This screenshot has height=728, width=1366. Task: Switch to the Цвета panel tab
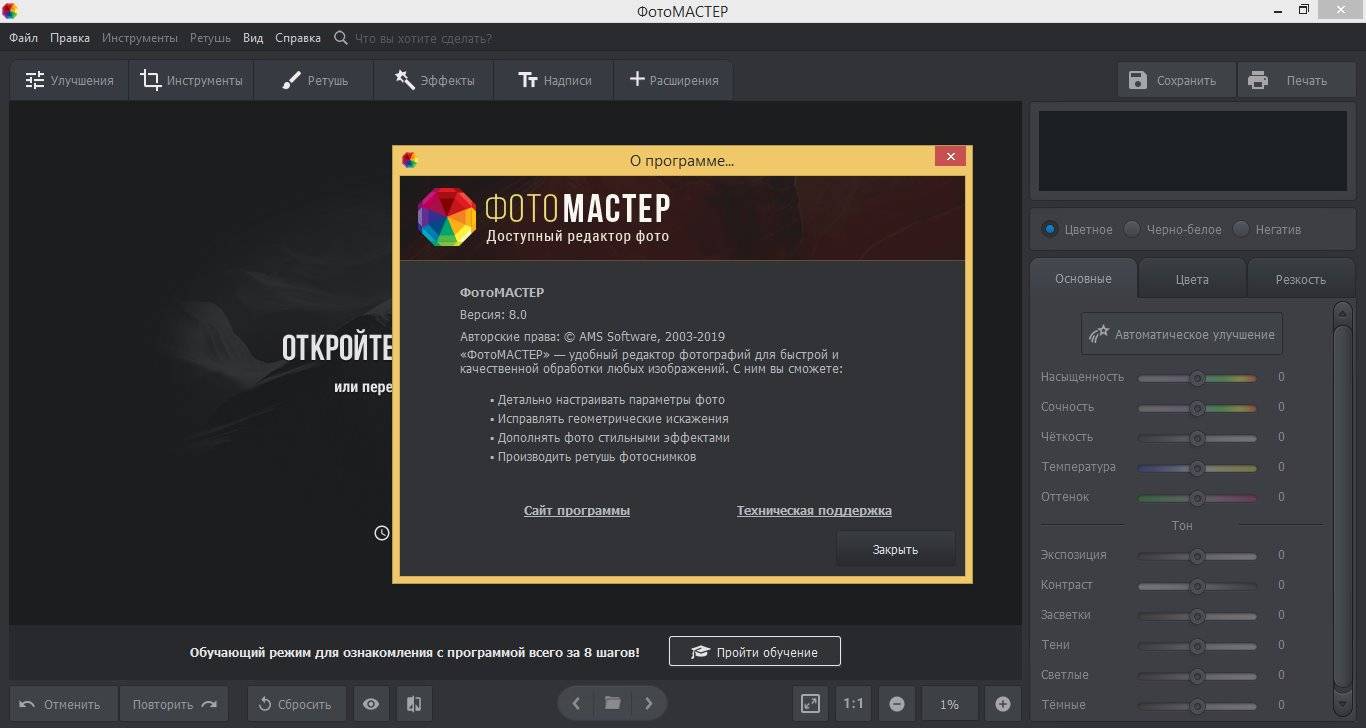[1192, 279]
